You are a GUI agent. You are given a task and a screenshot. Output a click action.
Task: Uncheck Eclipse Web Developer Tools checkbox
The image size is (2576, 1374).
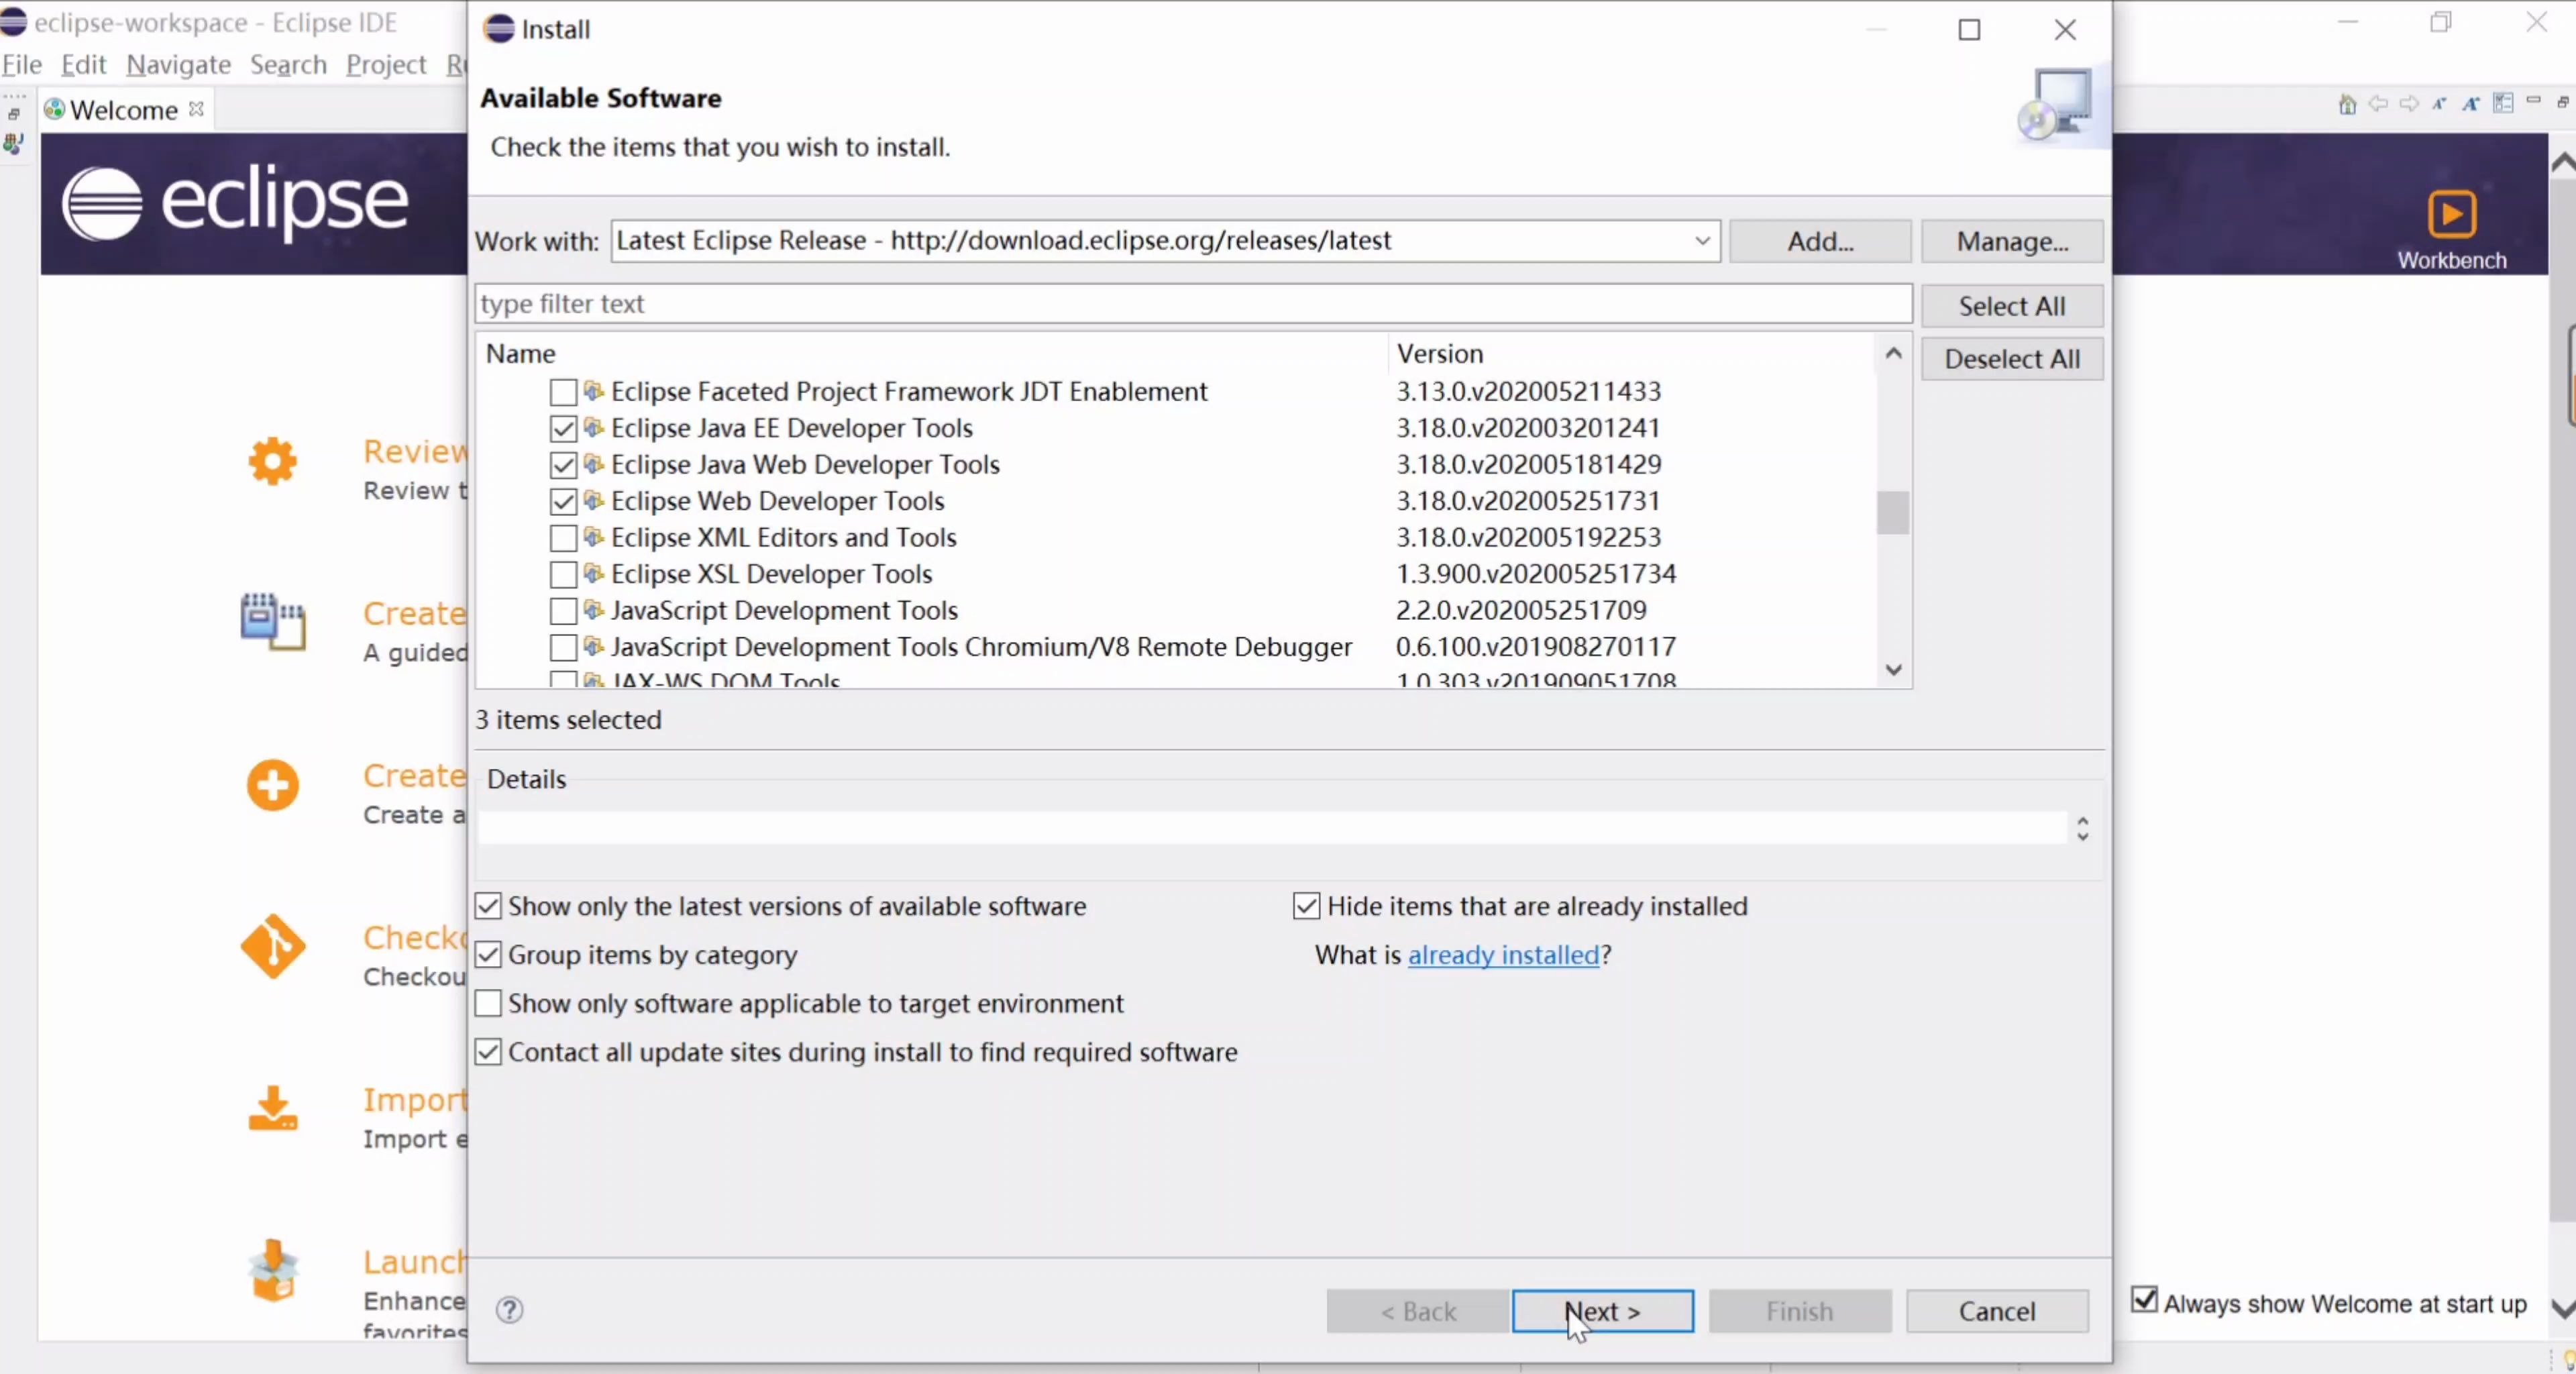click(x=563, y=501)
